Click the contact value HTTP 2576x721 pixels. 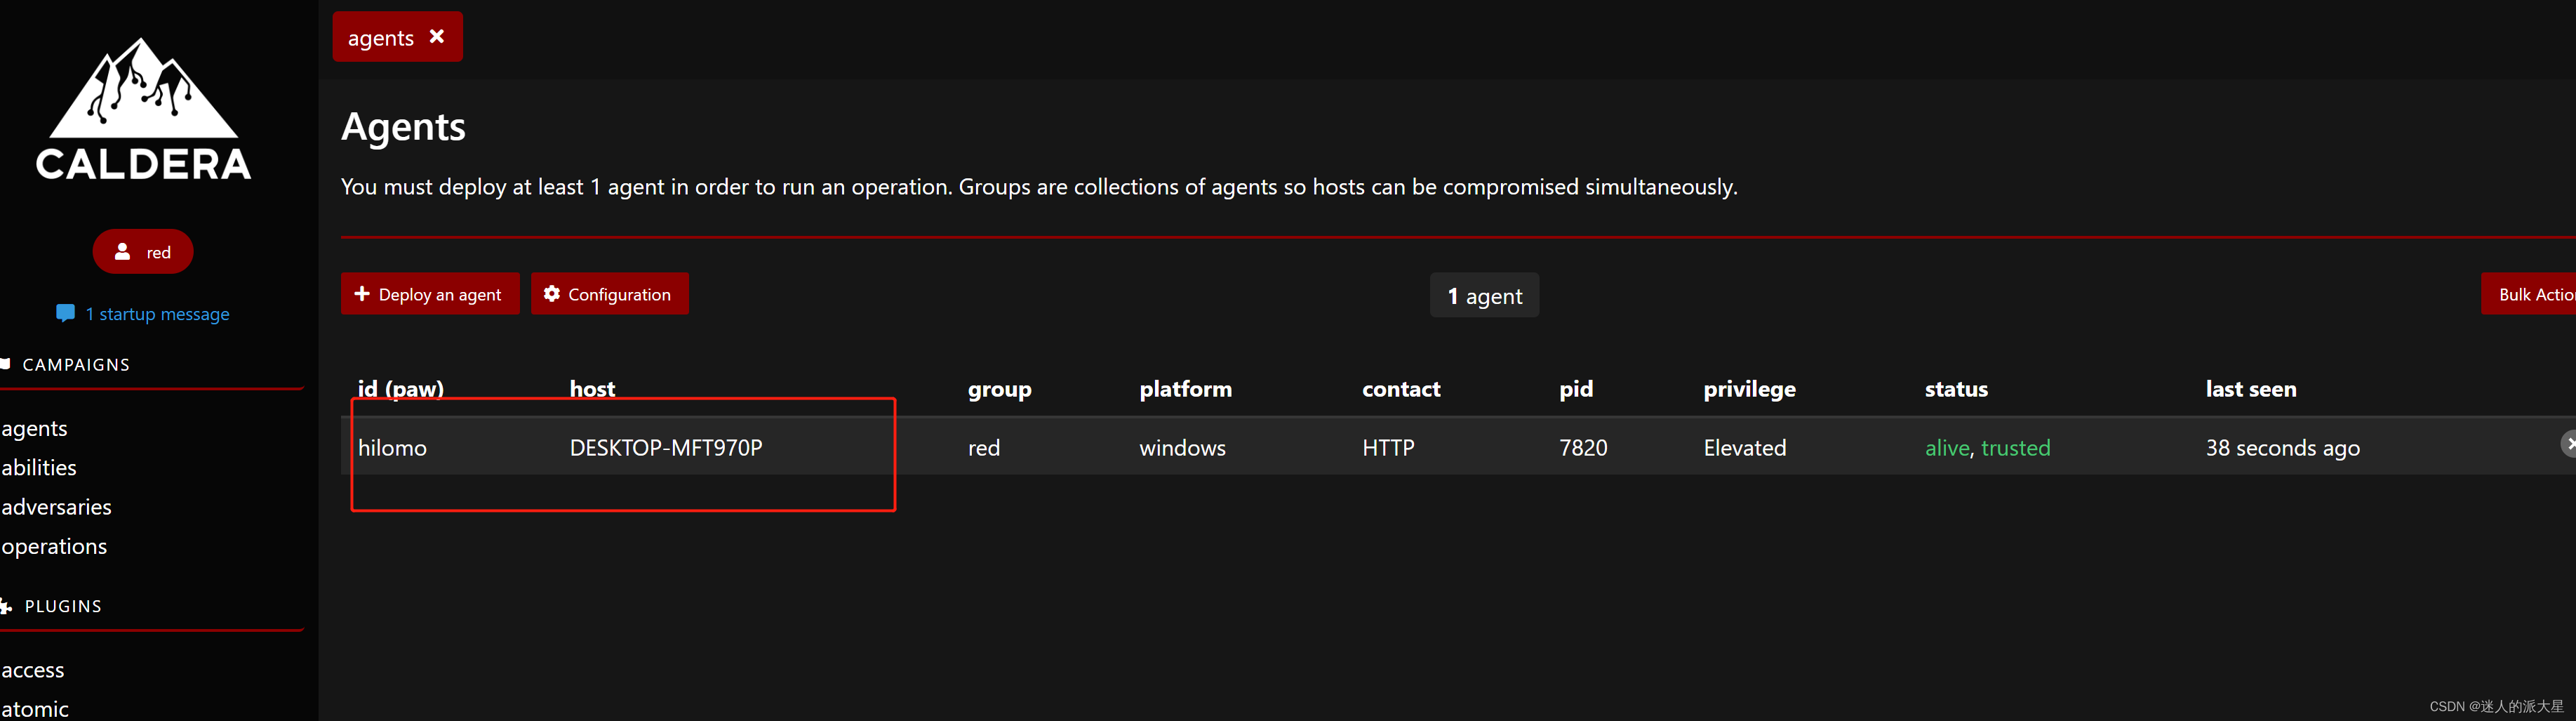(x=1388, y=448)
